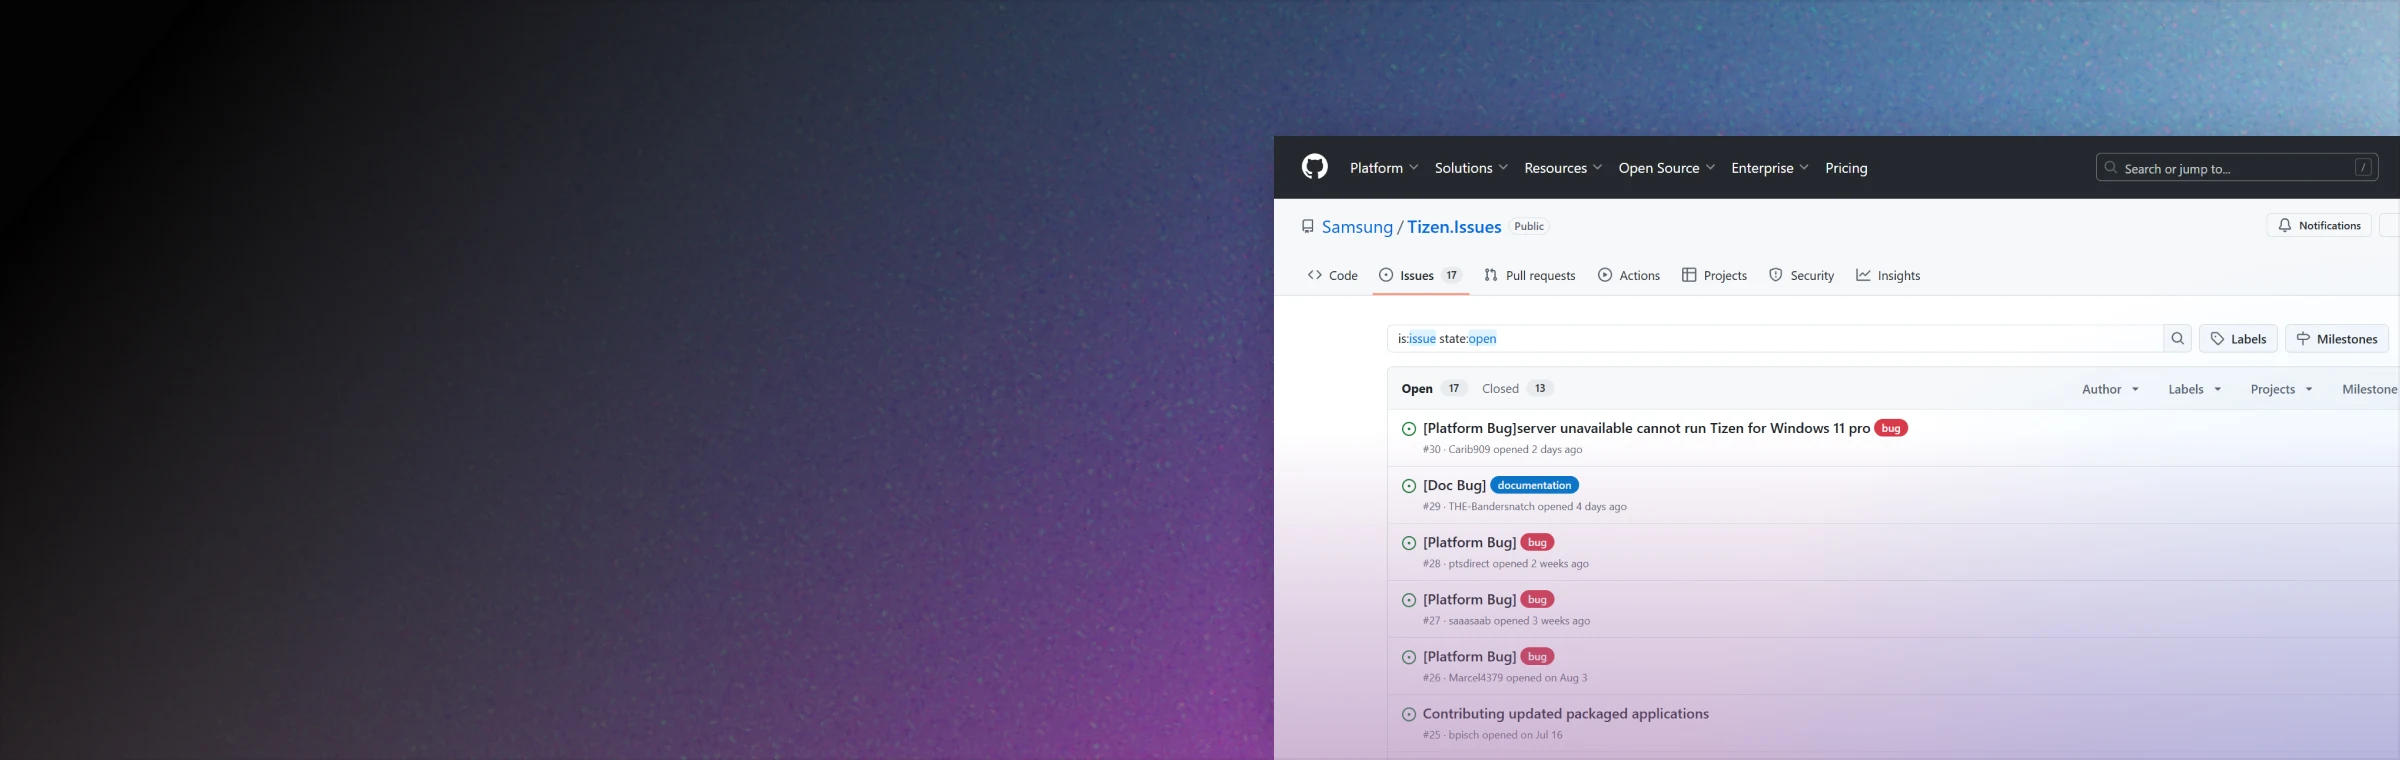
Task: Open the repository Projects tab
Action: pos(1714,275)
